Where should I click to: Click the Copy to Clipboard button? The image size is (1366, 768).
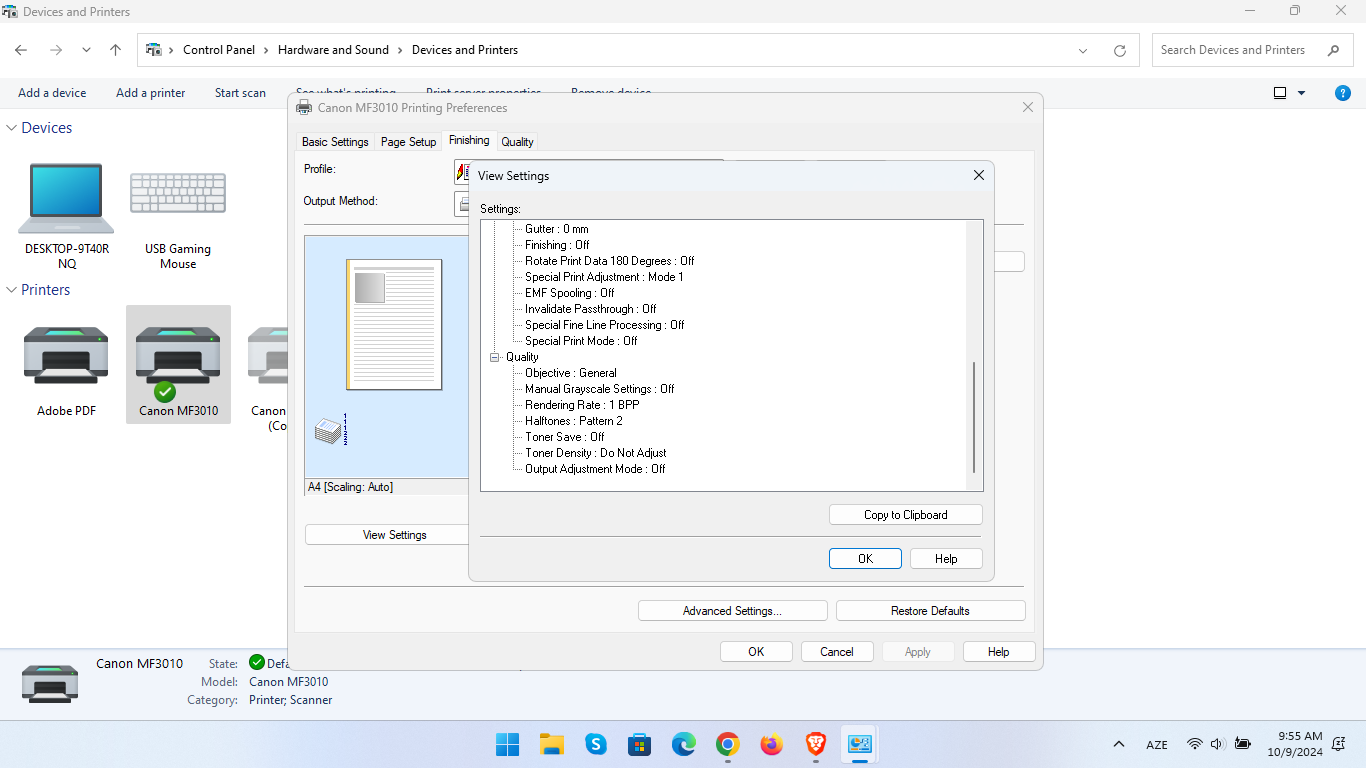[x=906, y=515]
